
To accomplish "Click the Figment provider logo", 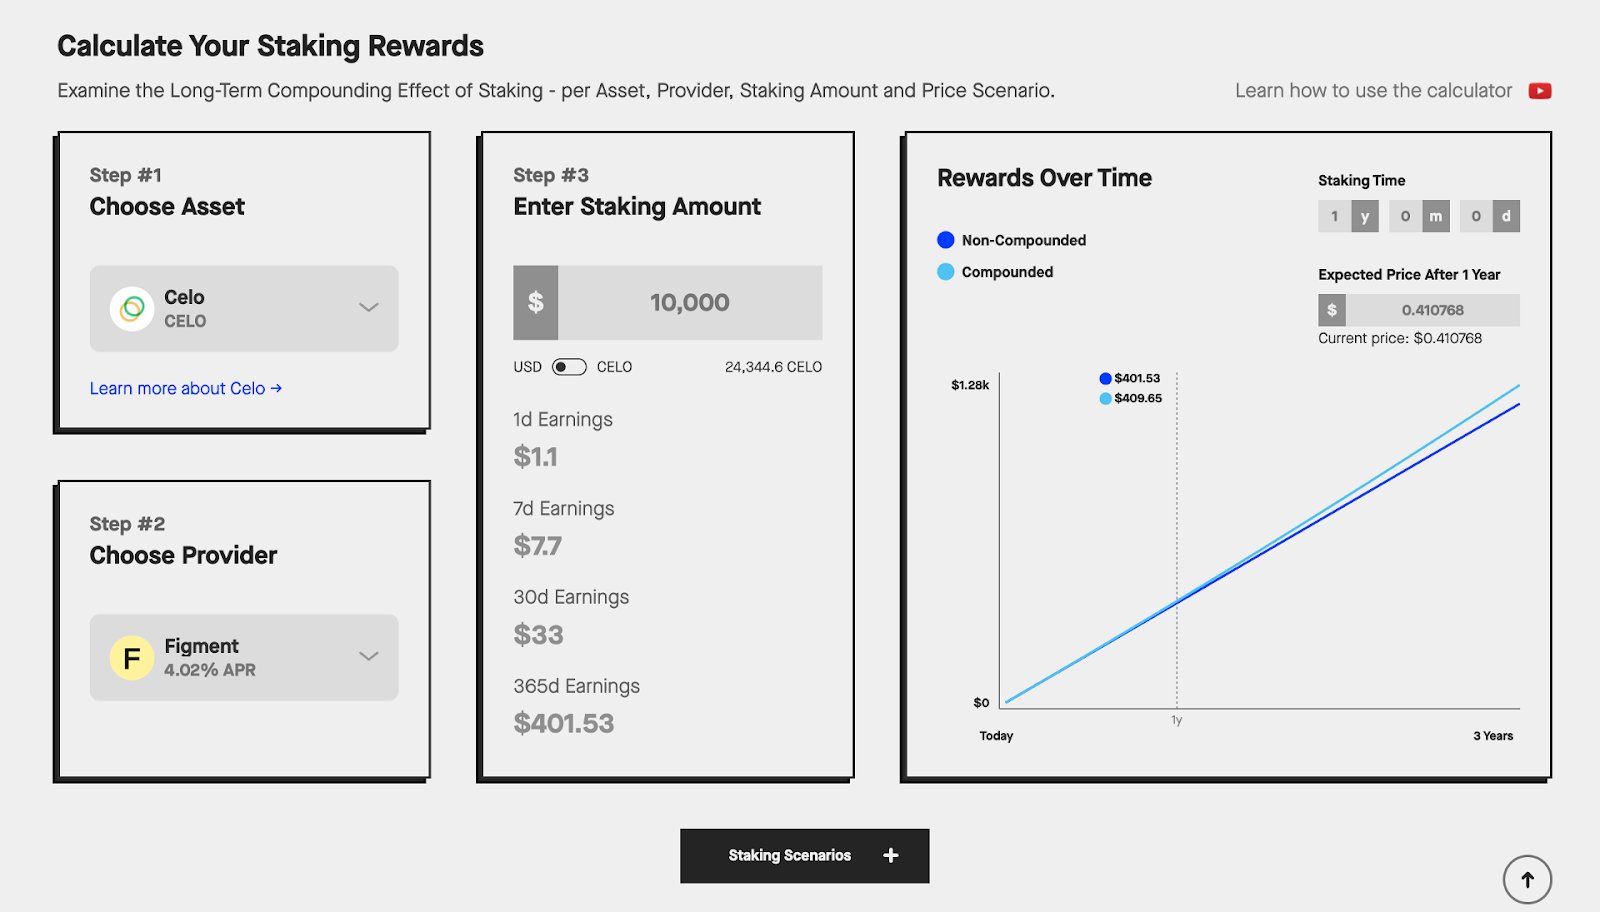I will pos(132,658).
